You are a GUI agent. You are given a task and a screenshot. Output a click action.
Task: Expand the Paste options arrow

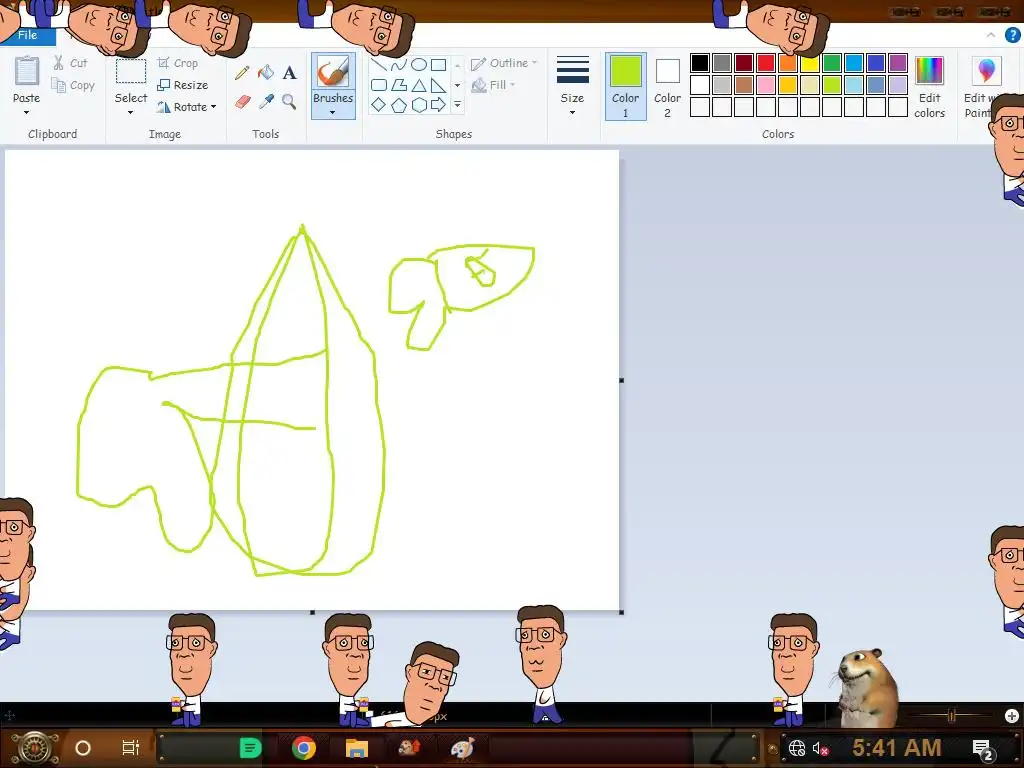tap(27, 112)
